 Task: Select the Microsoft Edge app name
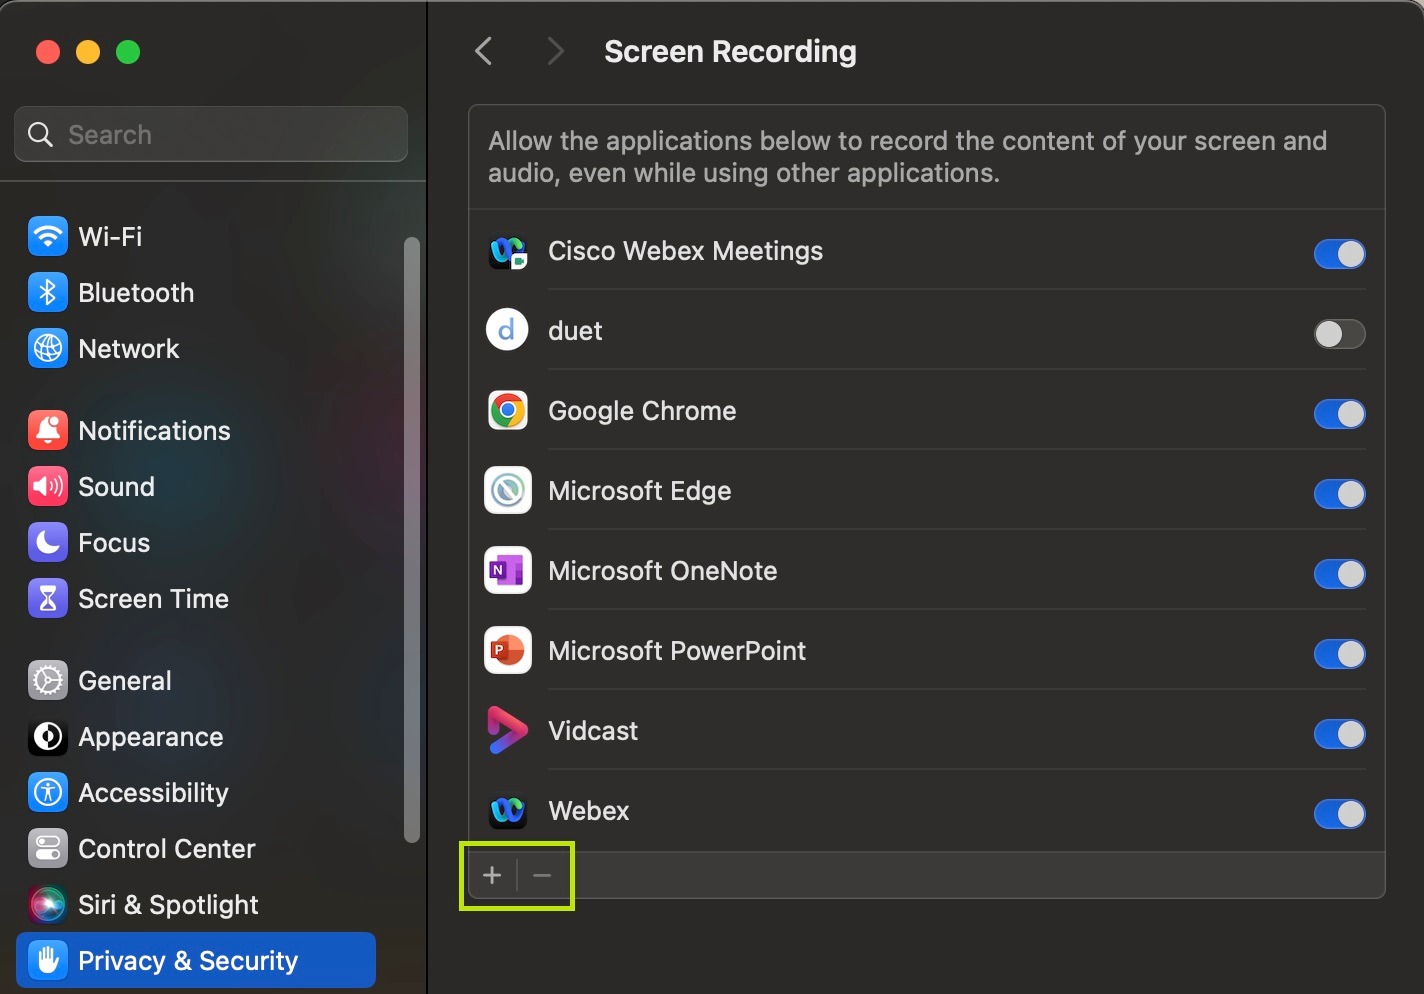tap(640, 491)
